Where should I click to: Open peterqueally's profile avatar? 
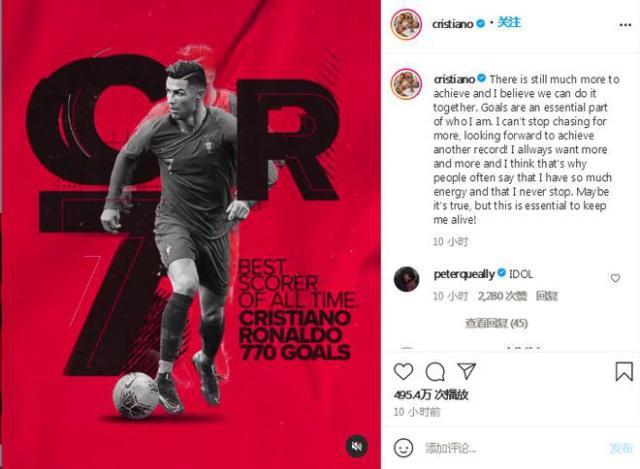coord(407,279)
